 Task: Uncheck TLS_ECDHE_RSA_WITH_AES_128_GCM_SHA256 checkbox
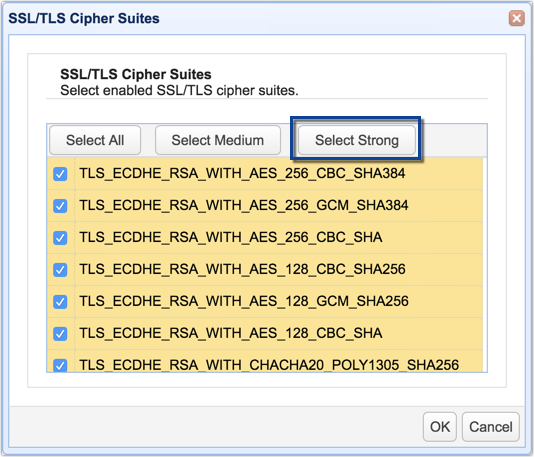[x=60, y=302]
